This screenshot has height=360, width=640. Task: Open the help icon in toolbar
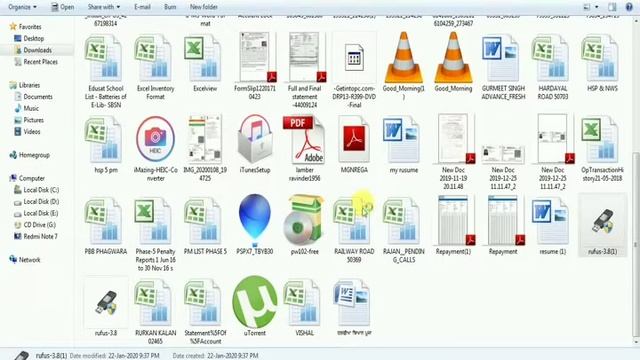click(629, 7)
